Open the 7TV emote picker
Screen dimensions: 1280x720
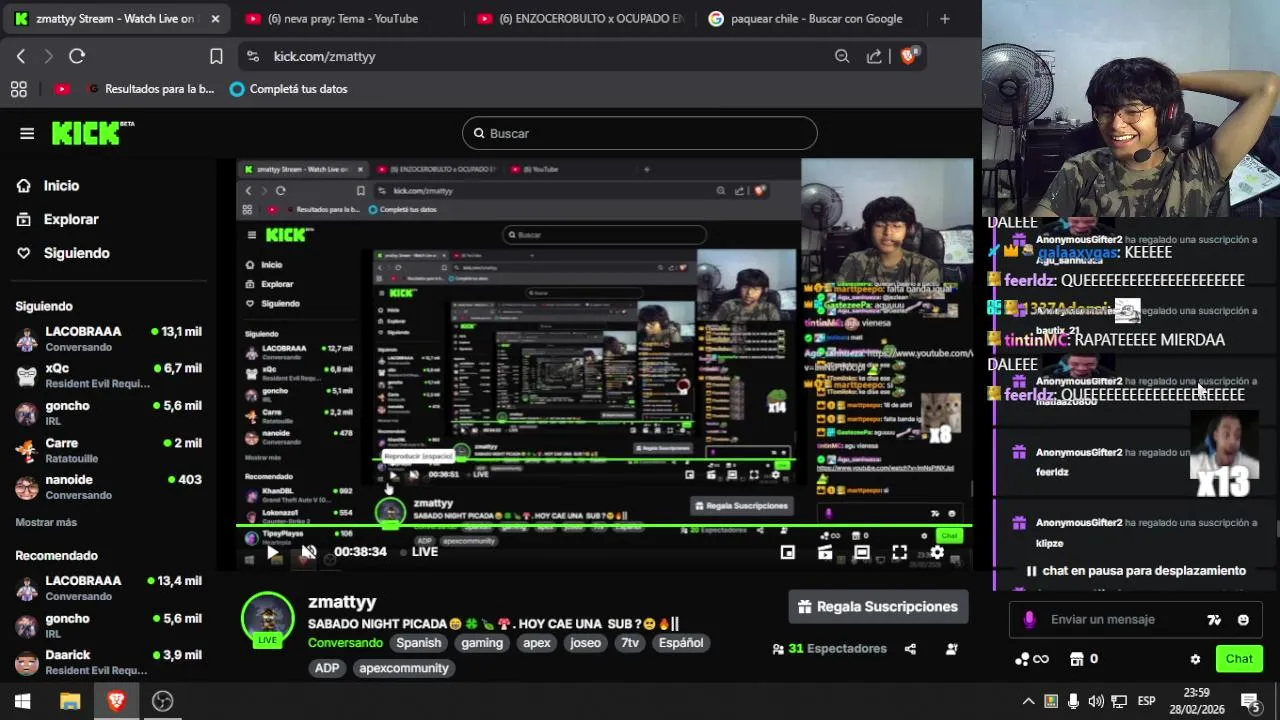1214,620
